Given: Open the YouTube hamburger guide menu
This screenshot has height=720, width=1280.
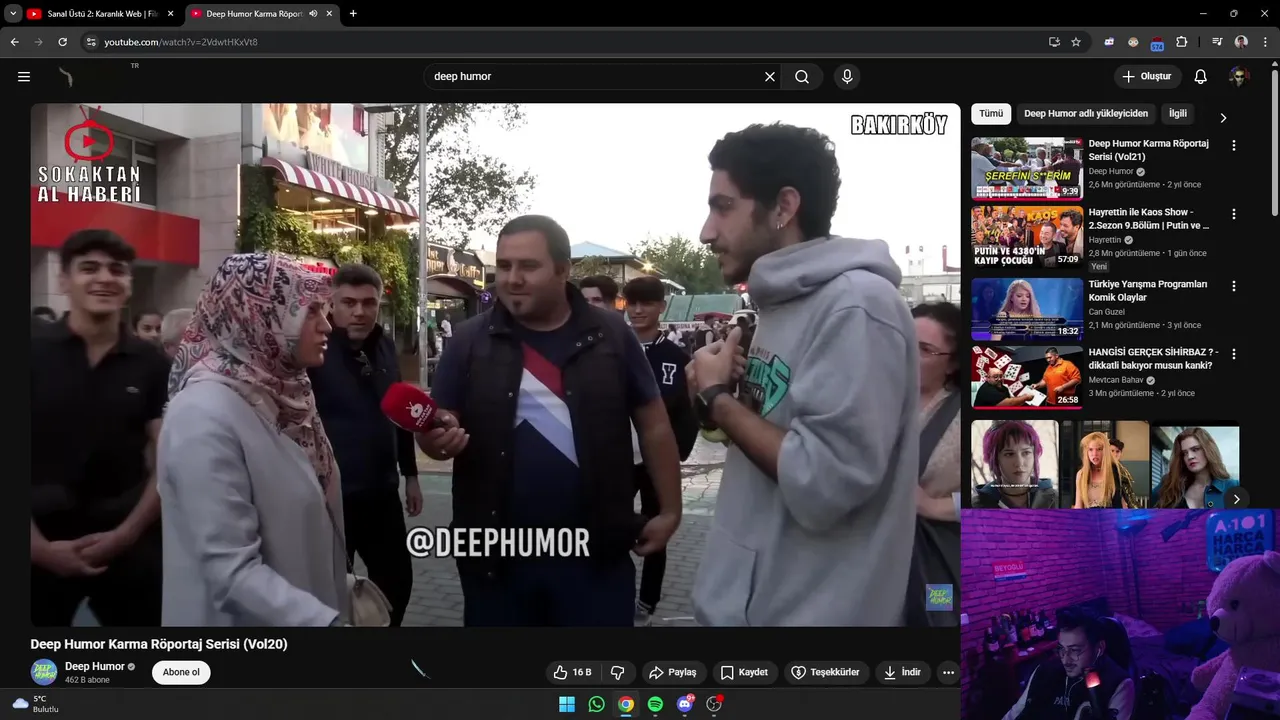Looking at the screenshot, I should pos(24,77).
